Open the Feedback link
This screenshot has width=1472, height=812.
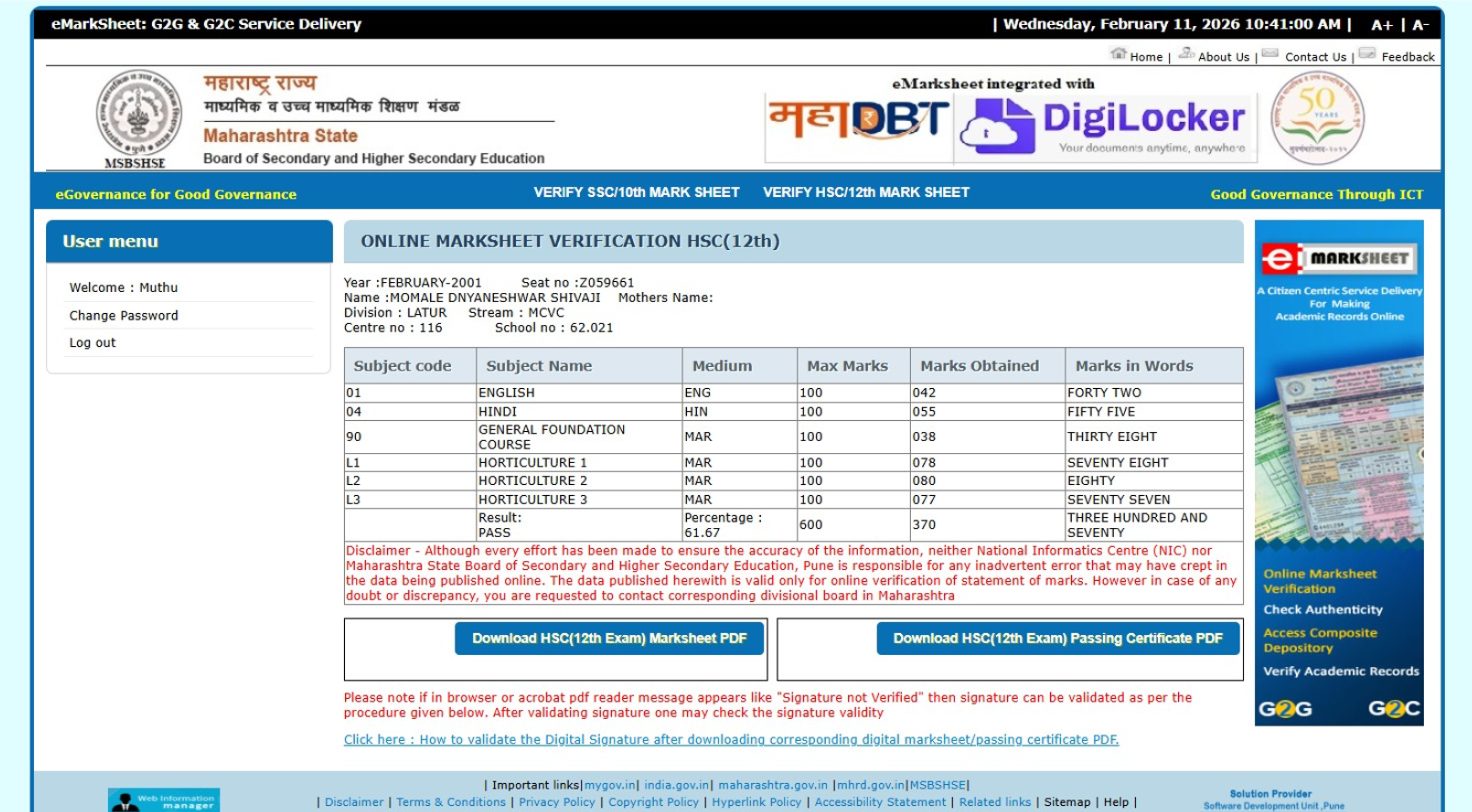1407,57
